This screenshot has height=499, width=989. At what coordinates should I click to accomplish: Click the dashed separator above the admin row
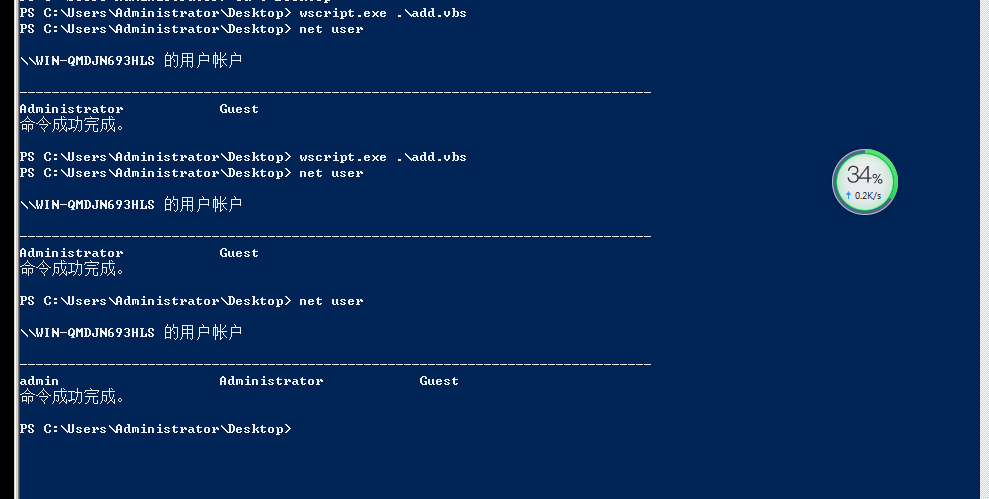[x=335, y=364]
